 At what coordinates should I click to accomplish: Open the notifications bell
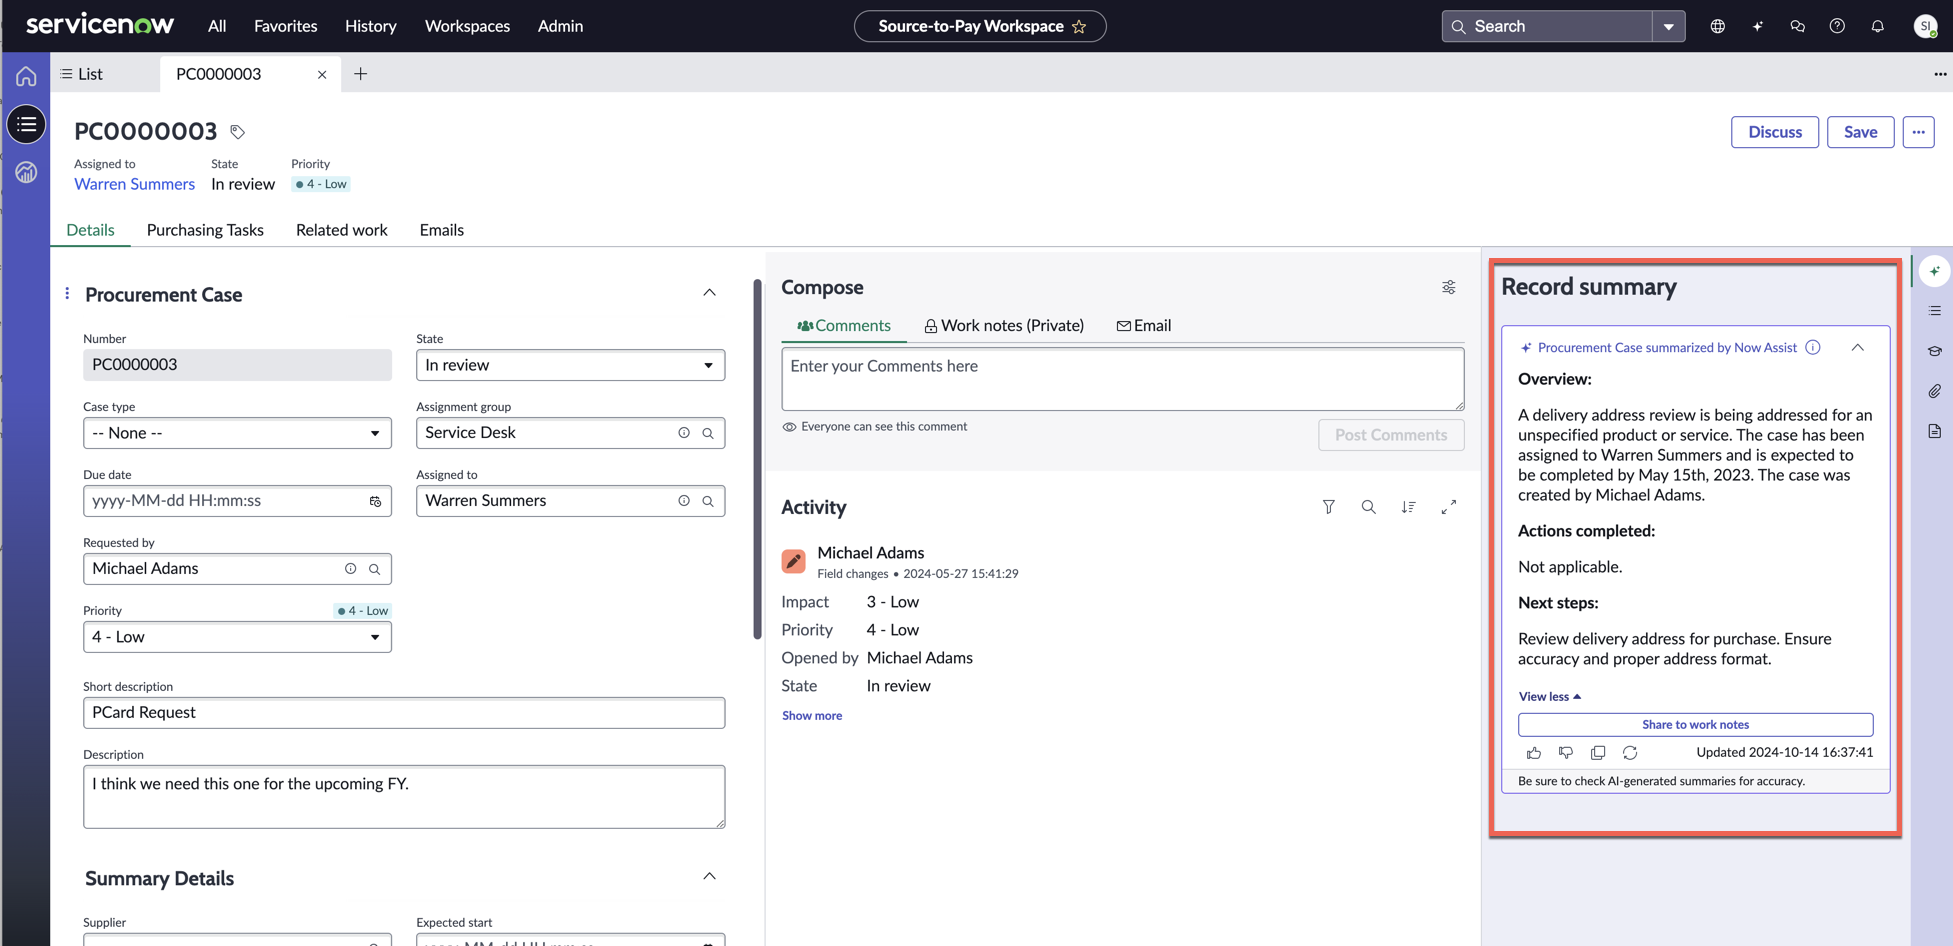coord(1877,26)
